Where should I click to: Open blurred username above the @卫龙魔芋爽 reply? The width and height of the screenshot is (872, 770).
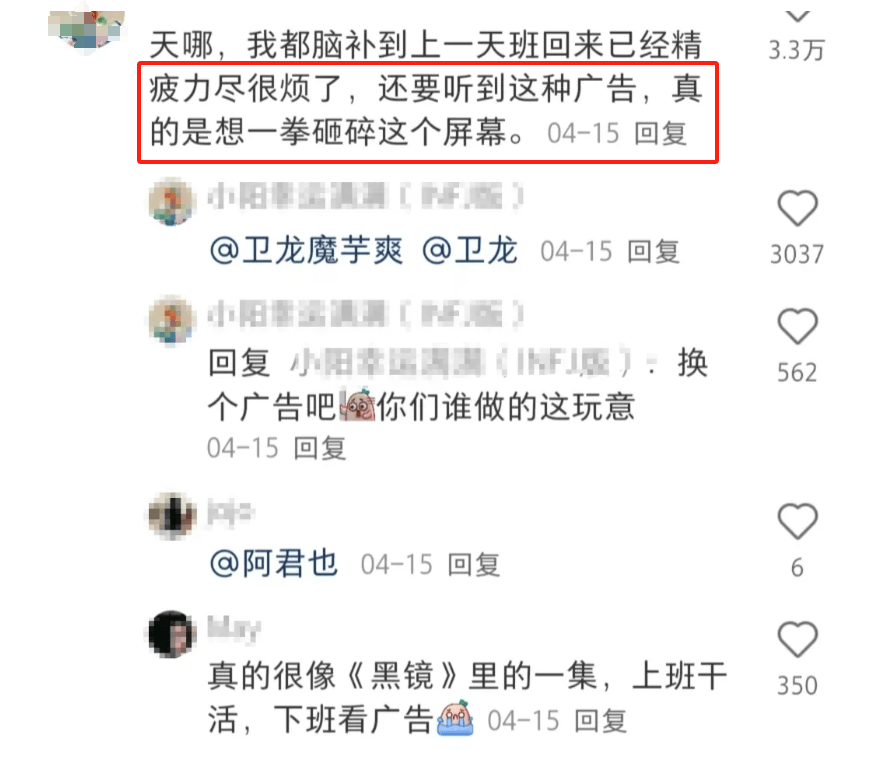[x=366, y=196]
